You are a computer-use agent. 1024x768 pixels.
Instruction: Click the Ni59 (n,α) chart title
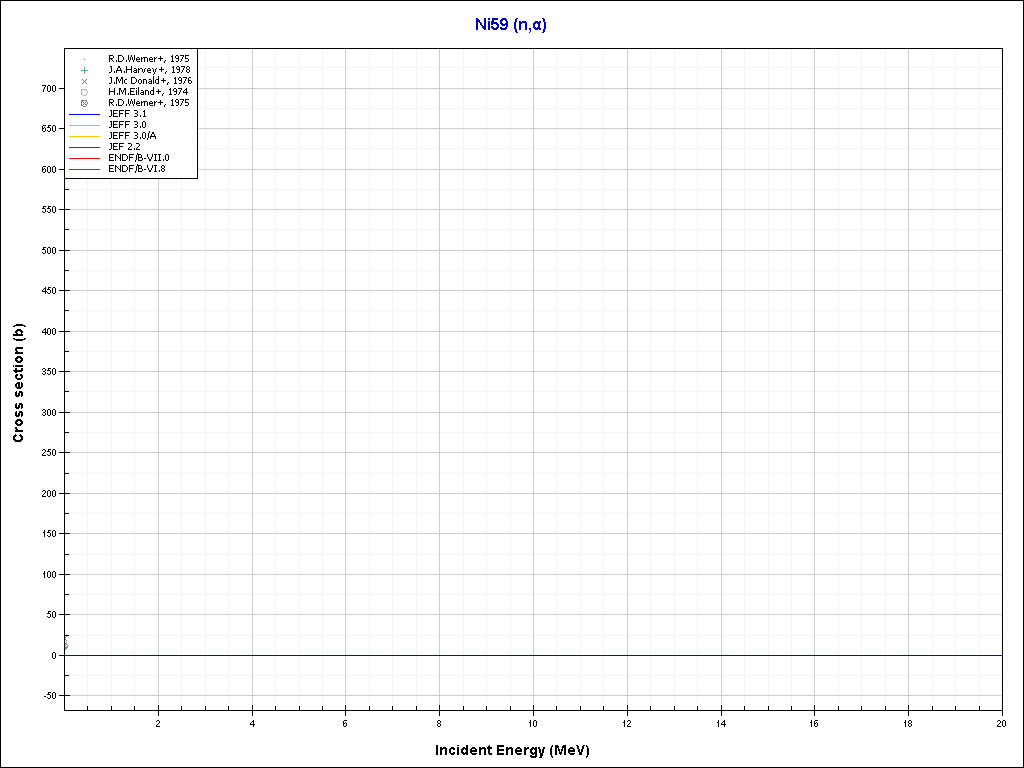pyautogui.click(x=511, y=25)
